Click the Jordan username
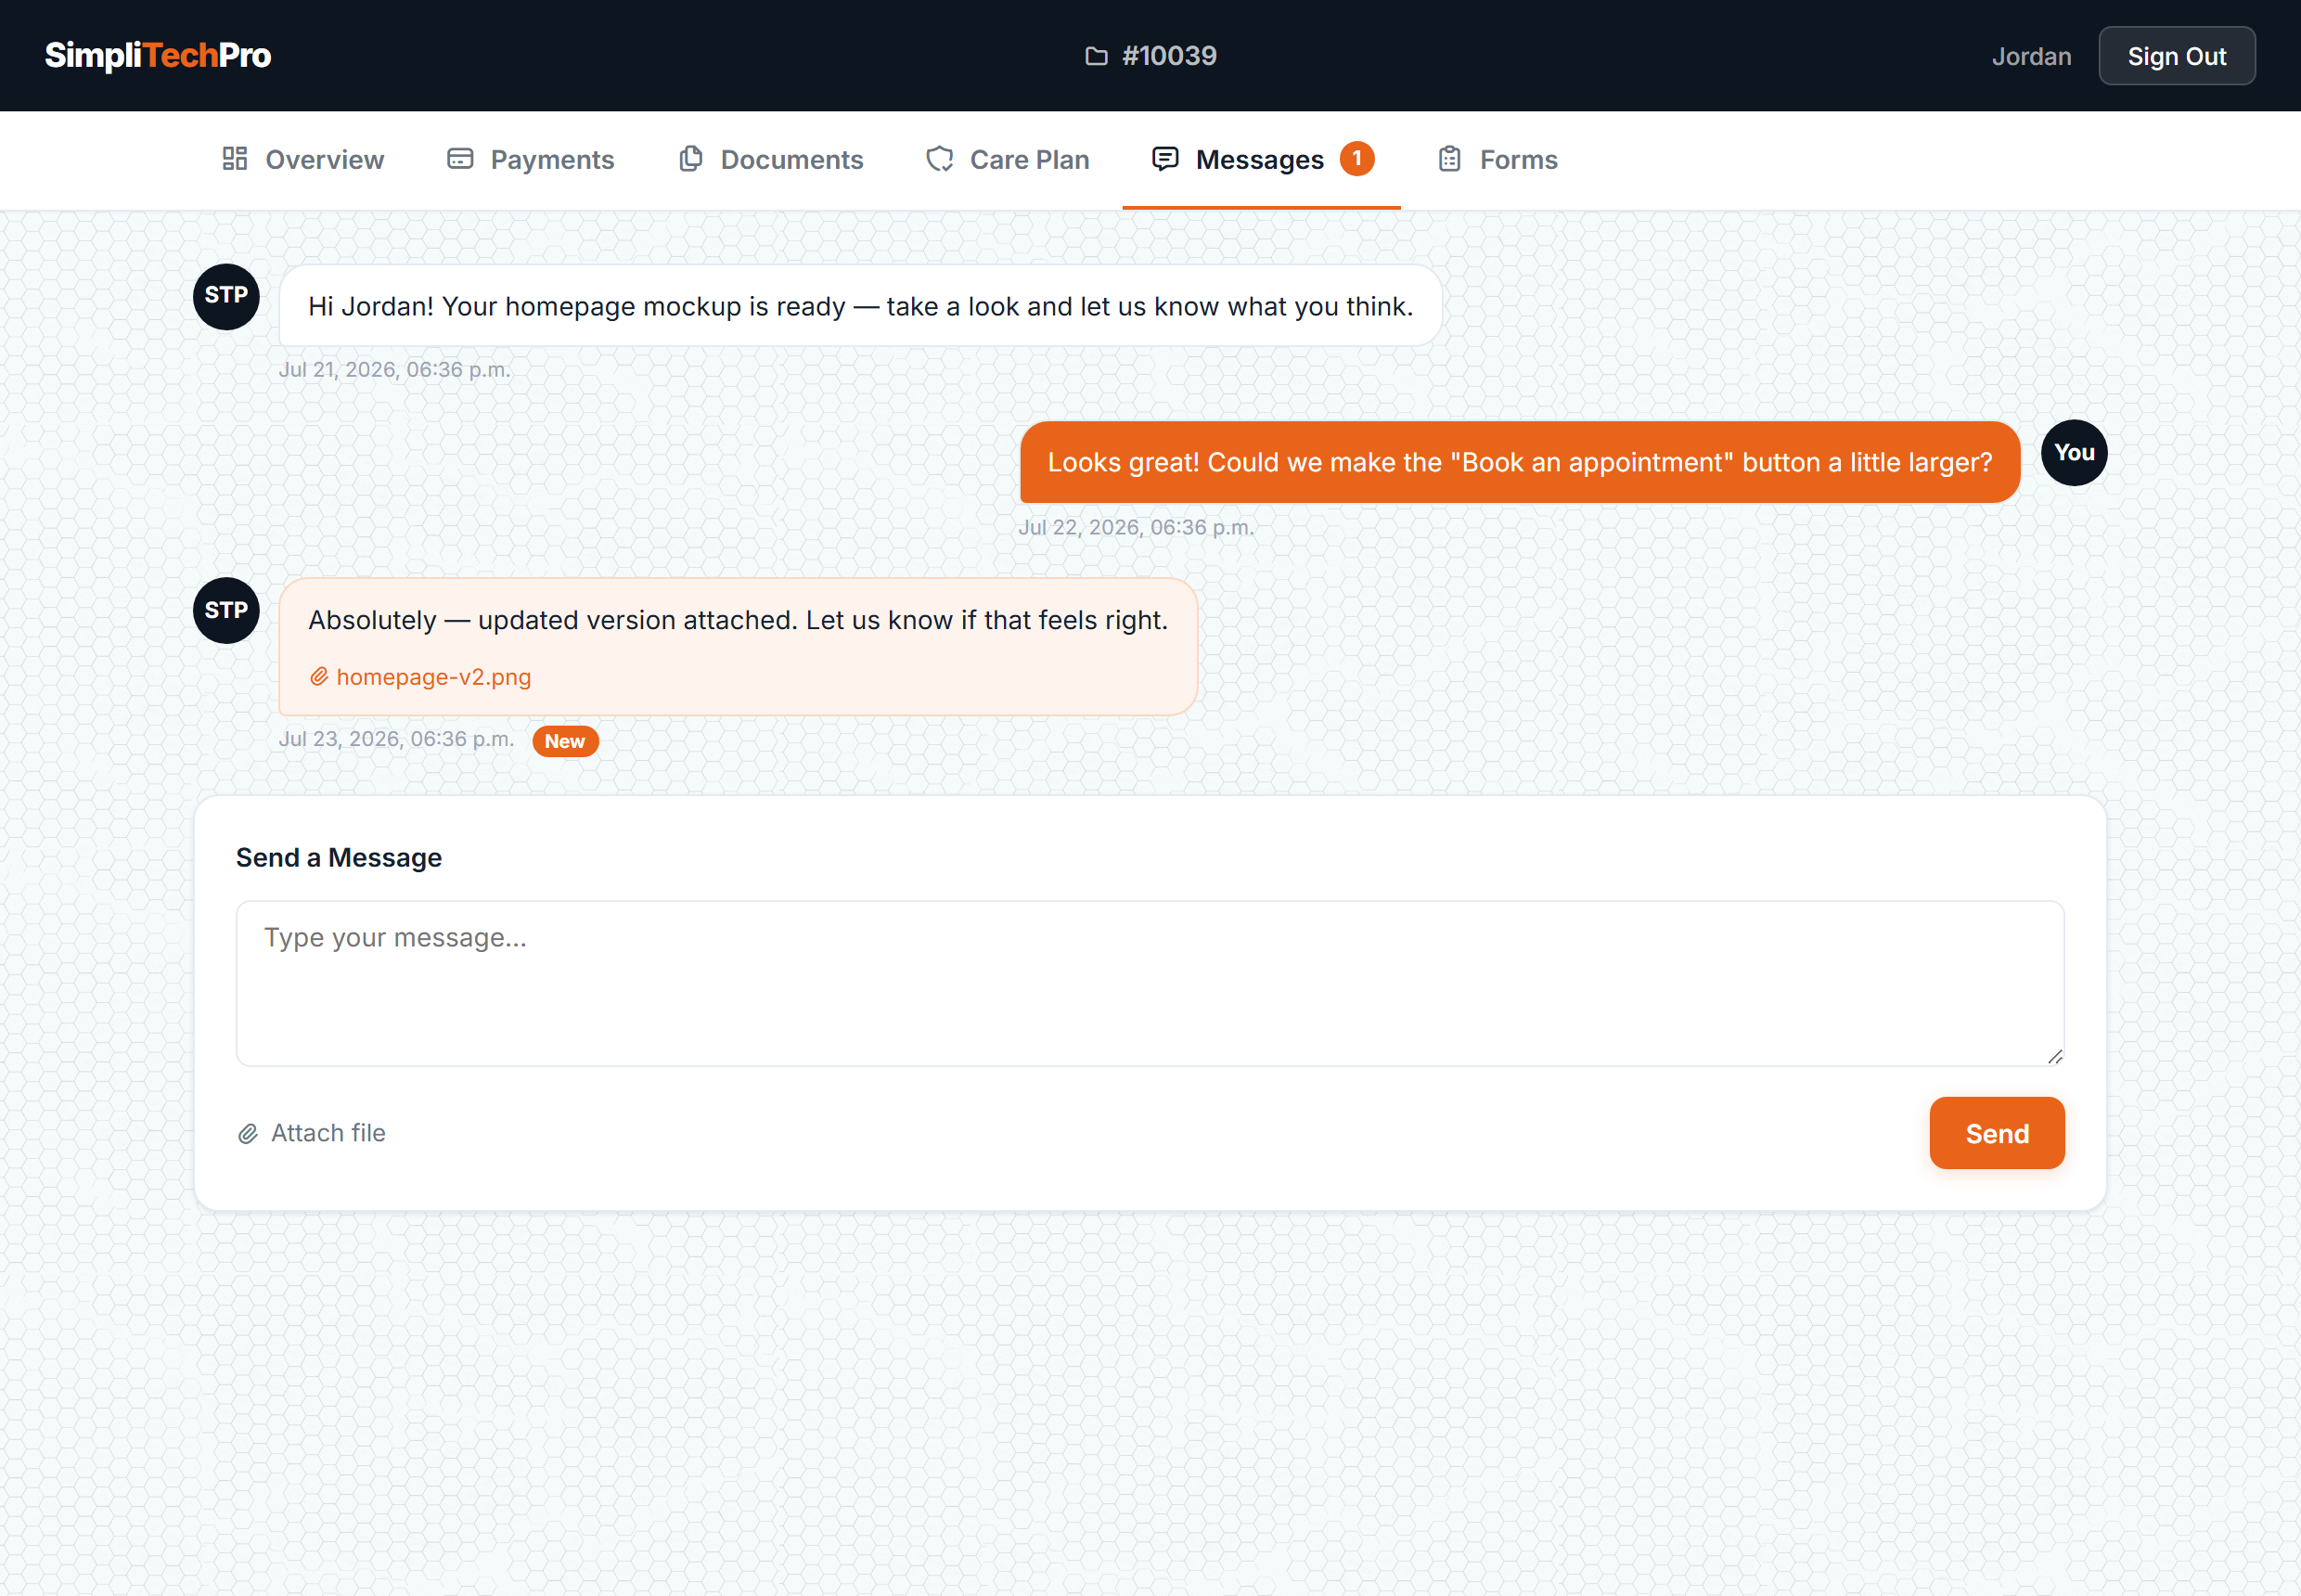Image resolution: width=2301 pixels, height=1596 pixels. tap(2031, 56)
